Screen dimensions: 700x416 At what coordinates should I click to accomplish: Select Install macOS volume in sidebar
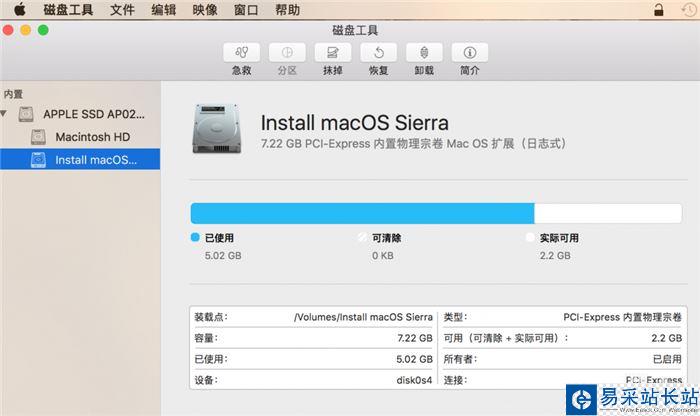click(x=95, y=159)
